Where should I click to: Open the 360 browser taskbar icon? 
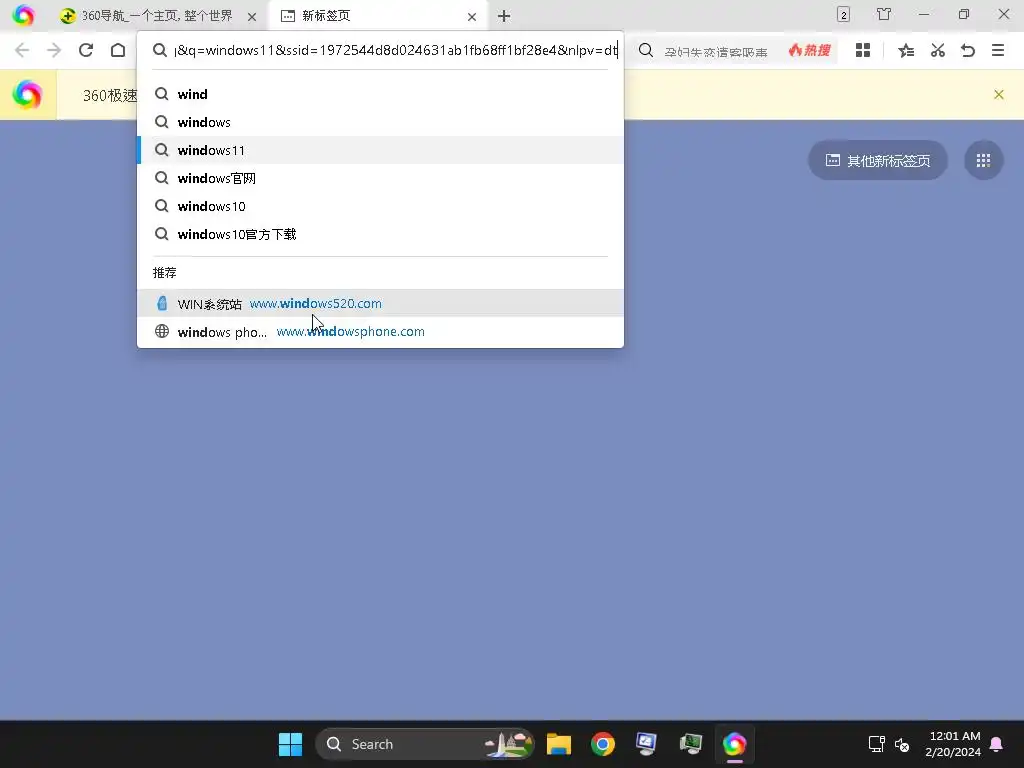pyautogui.click(x=734, y=744)
